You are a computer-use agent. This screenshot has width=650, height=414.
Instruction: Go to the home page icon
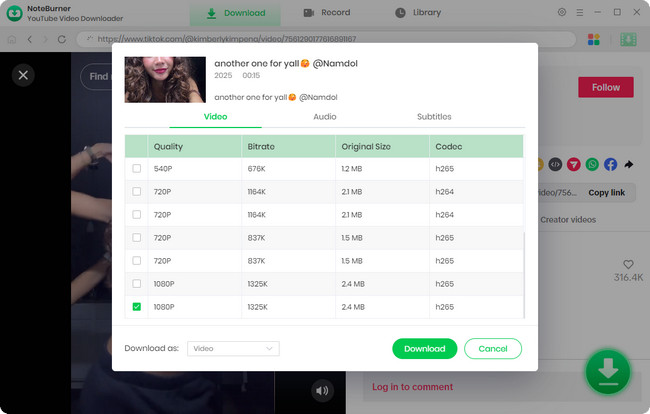tap(12, 39)
